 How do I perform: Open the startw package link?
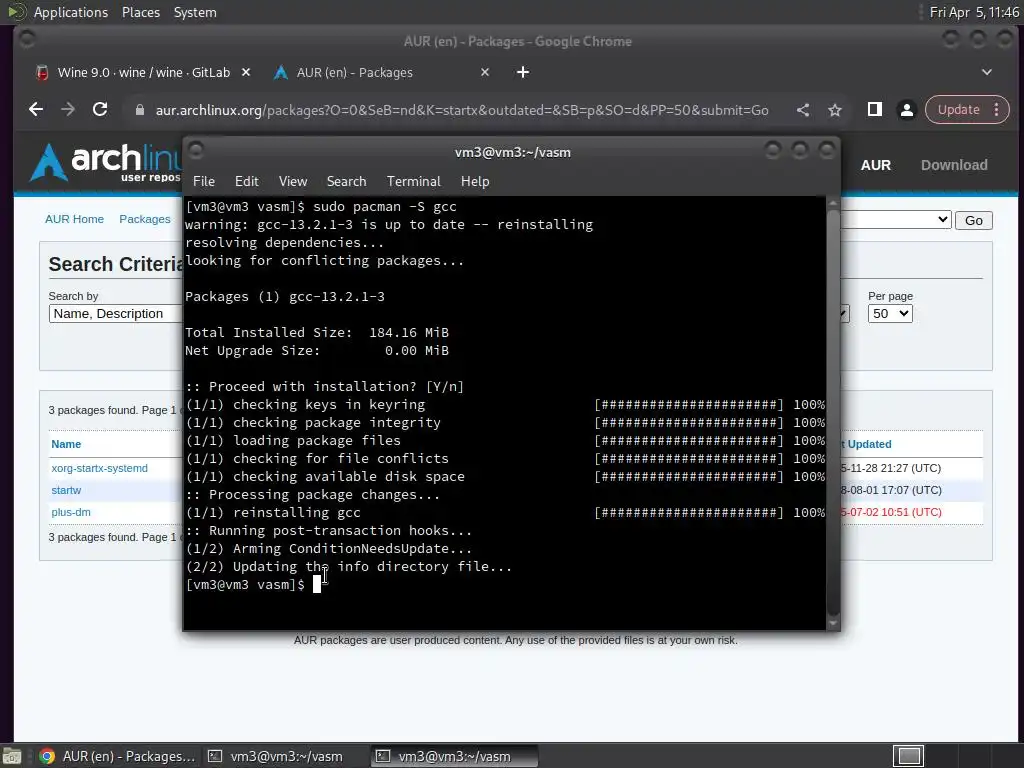point(66,490)
